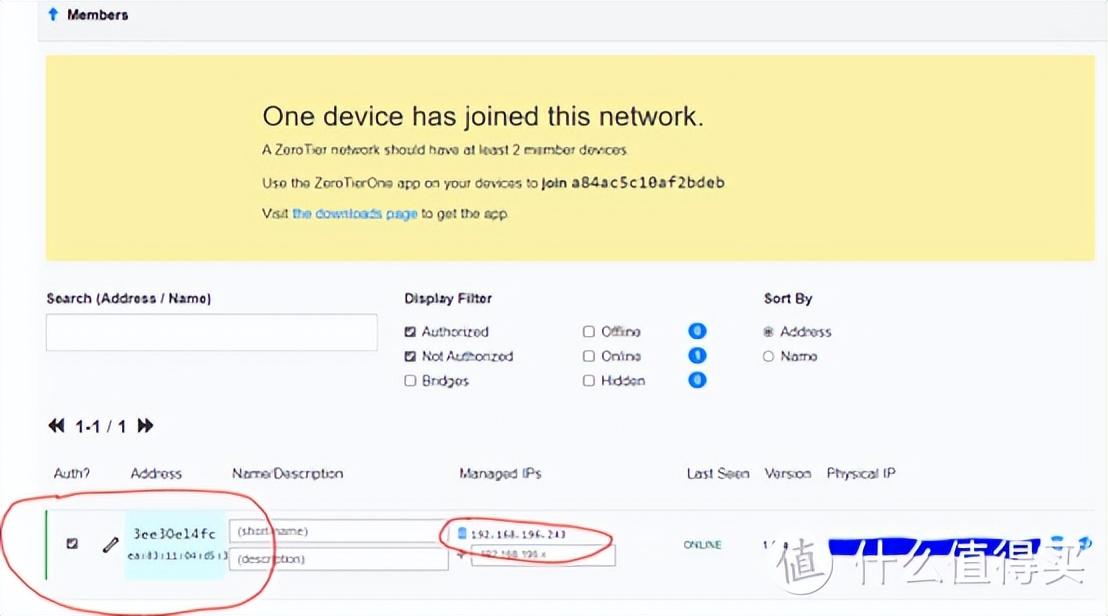The width and height of the screenshot is (1108, 616).
Task: Click the Offline count badge
Action: (697, 331)
